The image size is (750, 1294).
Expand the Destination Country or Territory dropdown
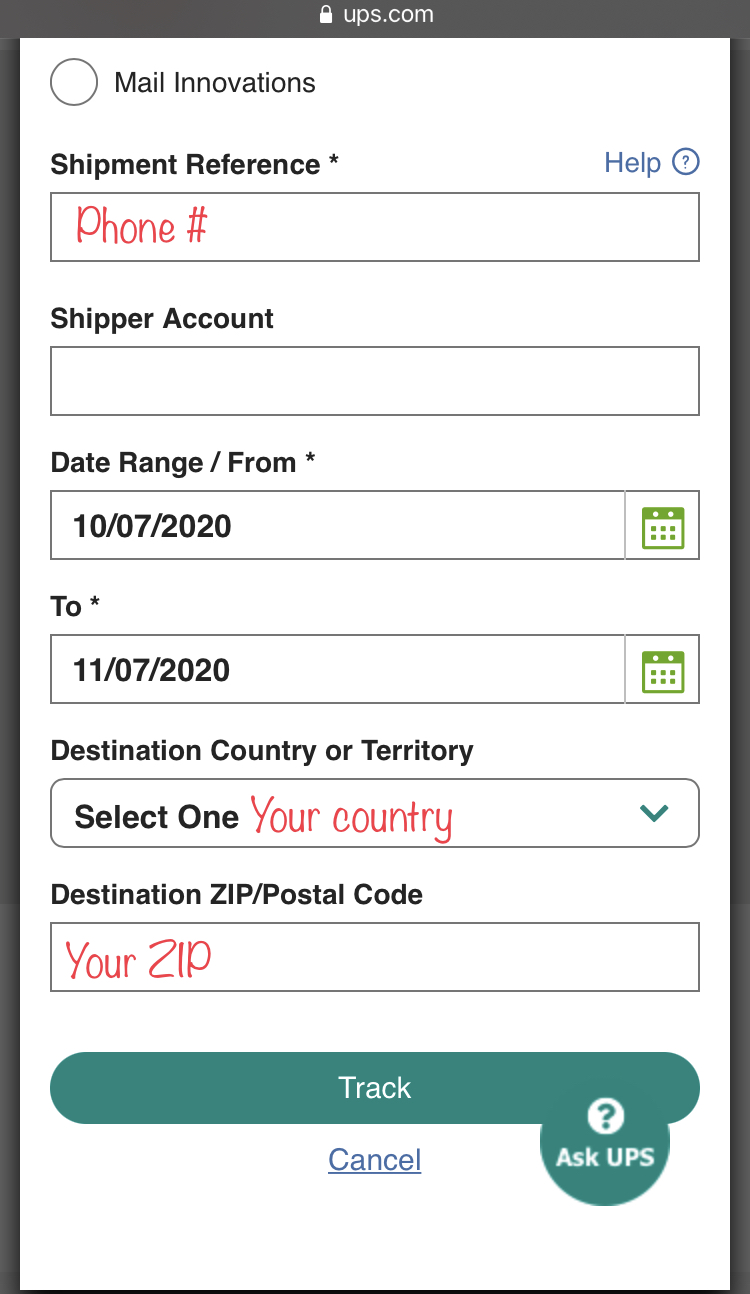(374, 814)
